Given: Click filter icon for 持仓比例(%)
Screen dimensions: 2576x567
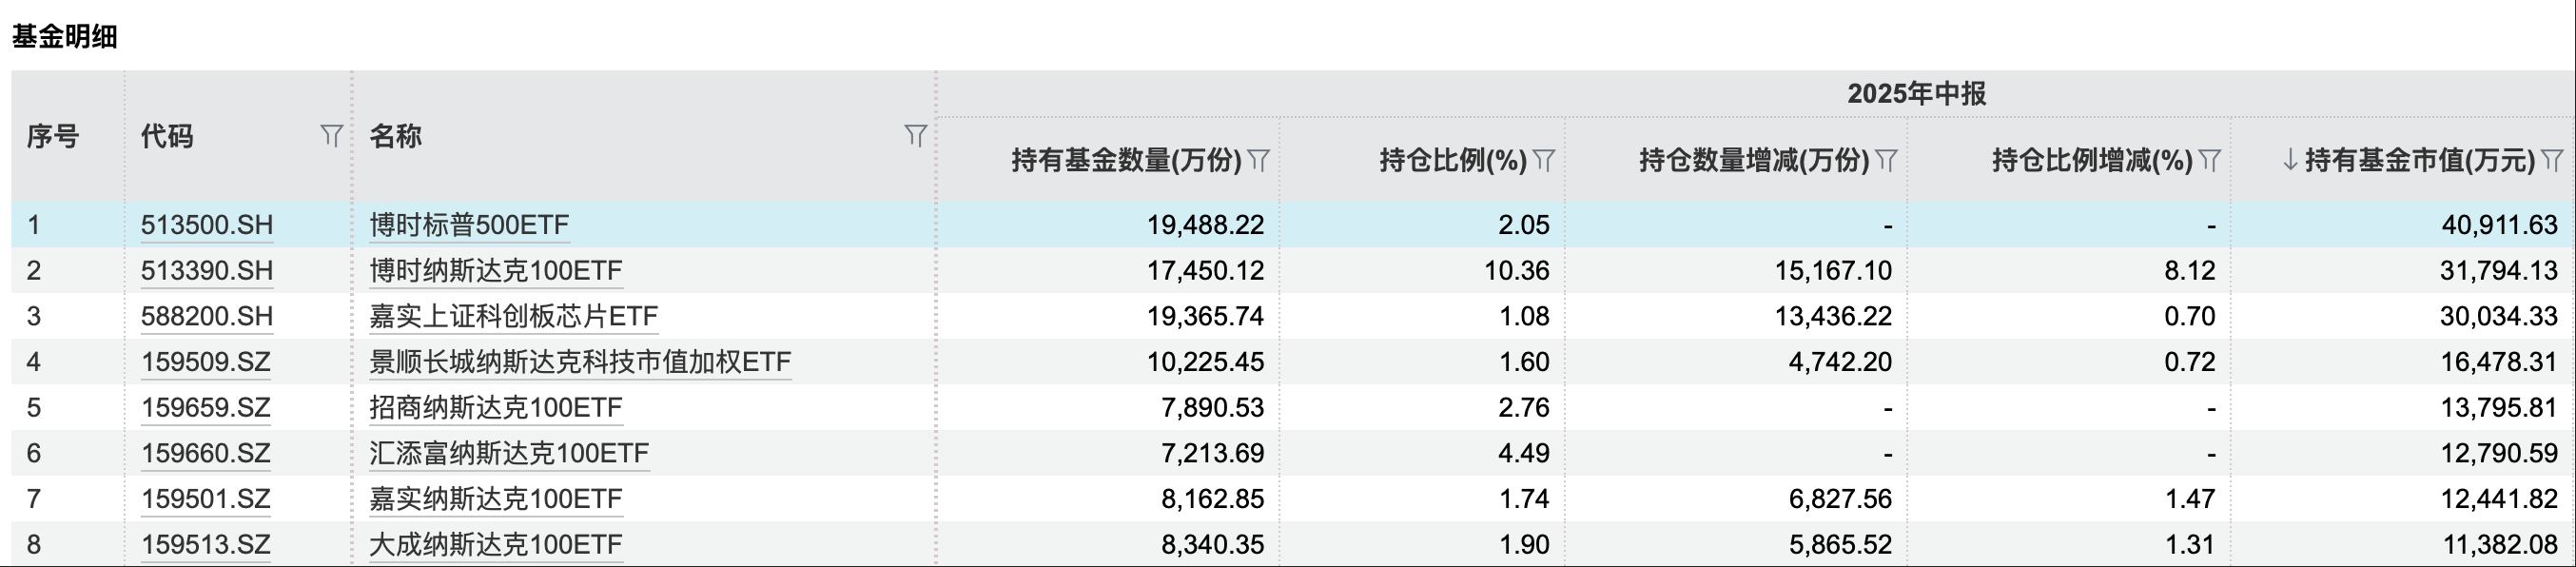Looking at the screenshot, I should pos(1544,160).
